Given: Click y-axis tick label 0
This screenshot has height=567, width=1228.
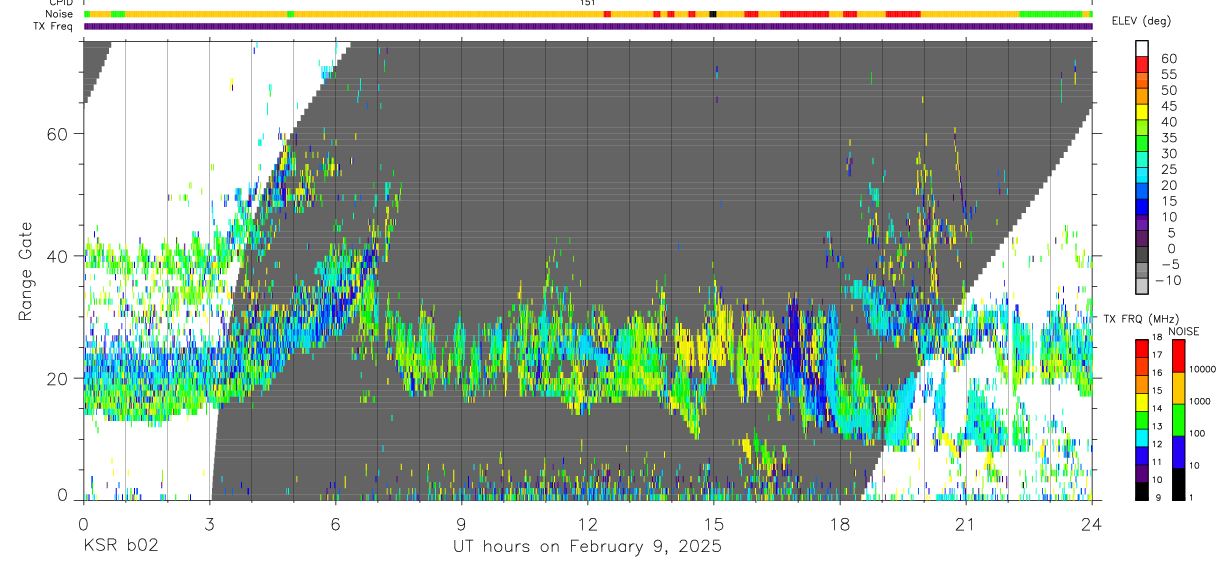Looking at the screenshot, I should click(63, 497).
